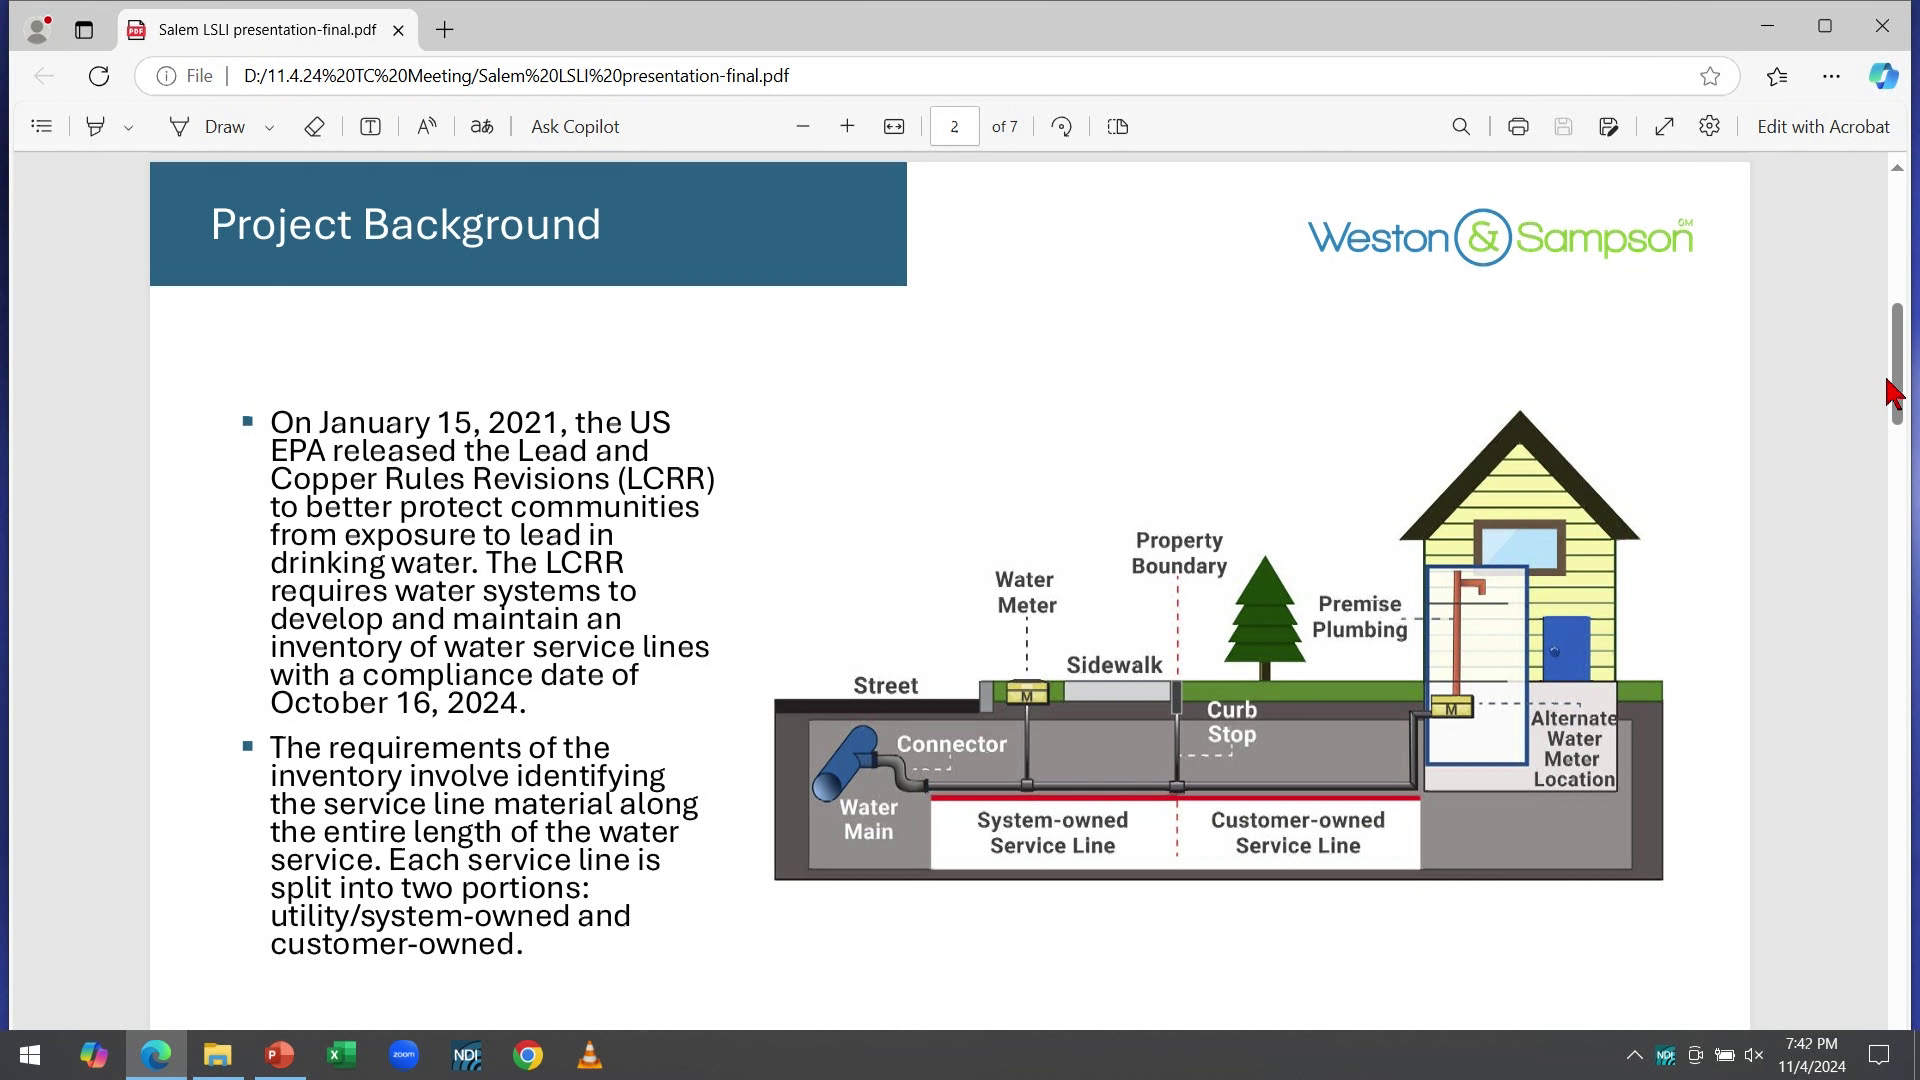The image size is (1920, 1080).
Task: Click the Add text tool icon
Action: [x=370, y=127]
